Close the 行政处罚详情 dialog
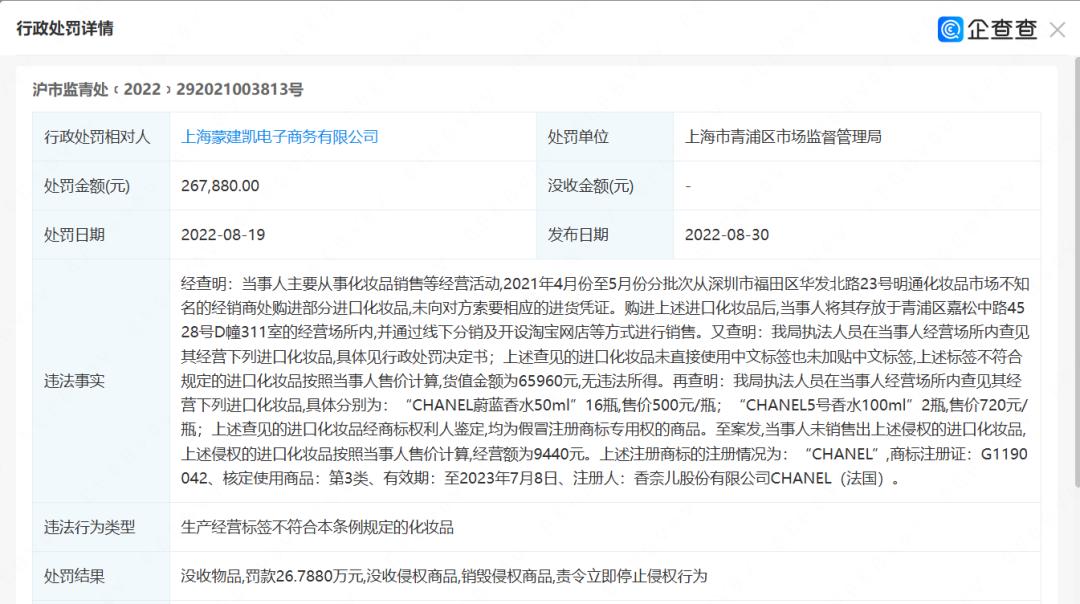Viewport: 1080px width, 604px height. (1057, 30)
